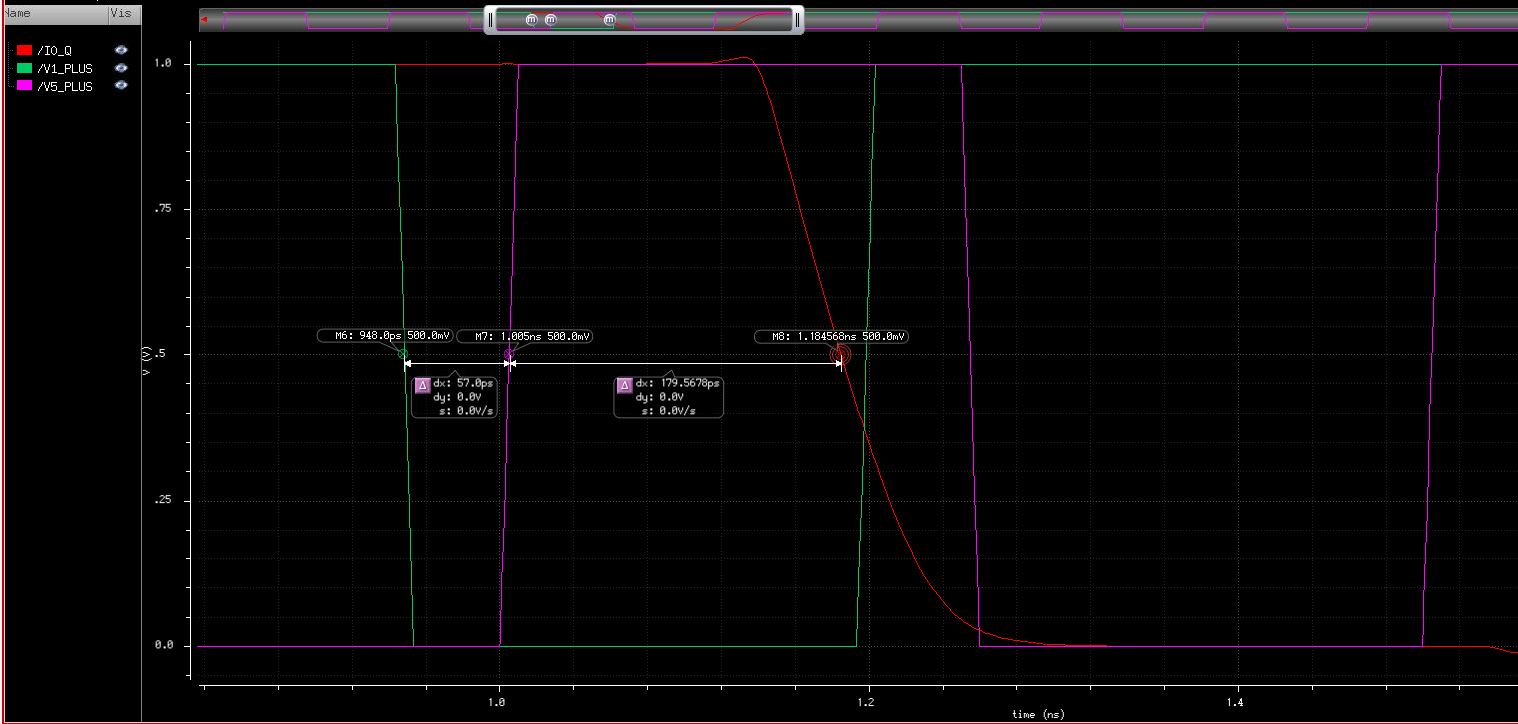Click the left handle of the zoom window
The height and width of the screenshot is (724, 1518).
pos(490,19)
